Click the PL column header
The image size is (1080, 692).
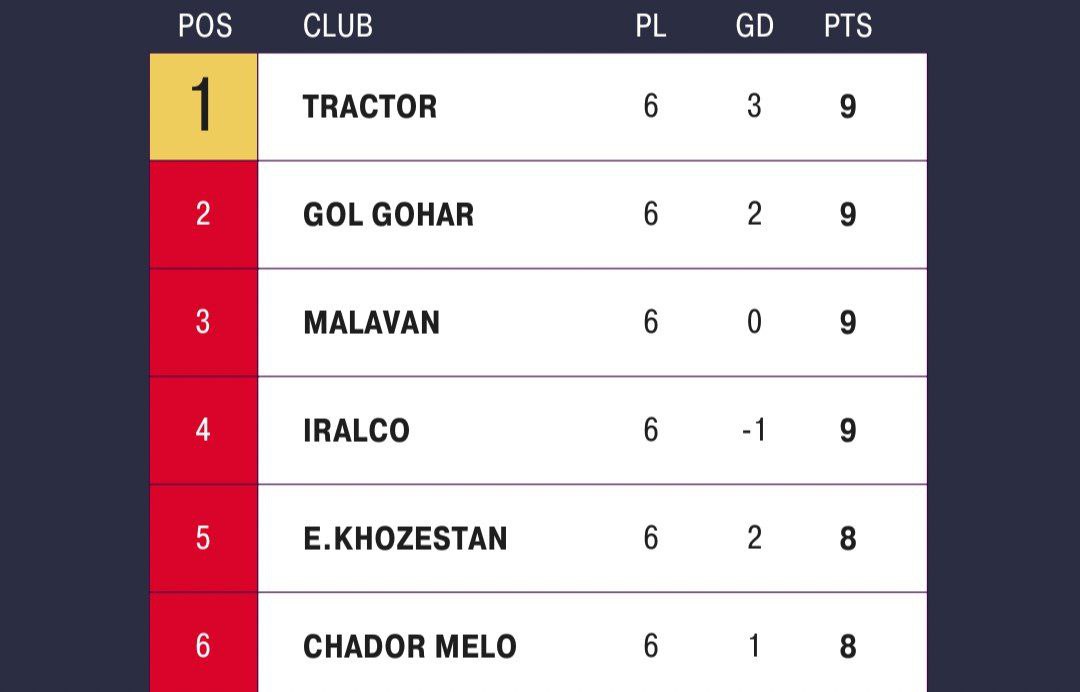coord(651,26)
